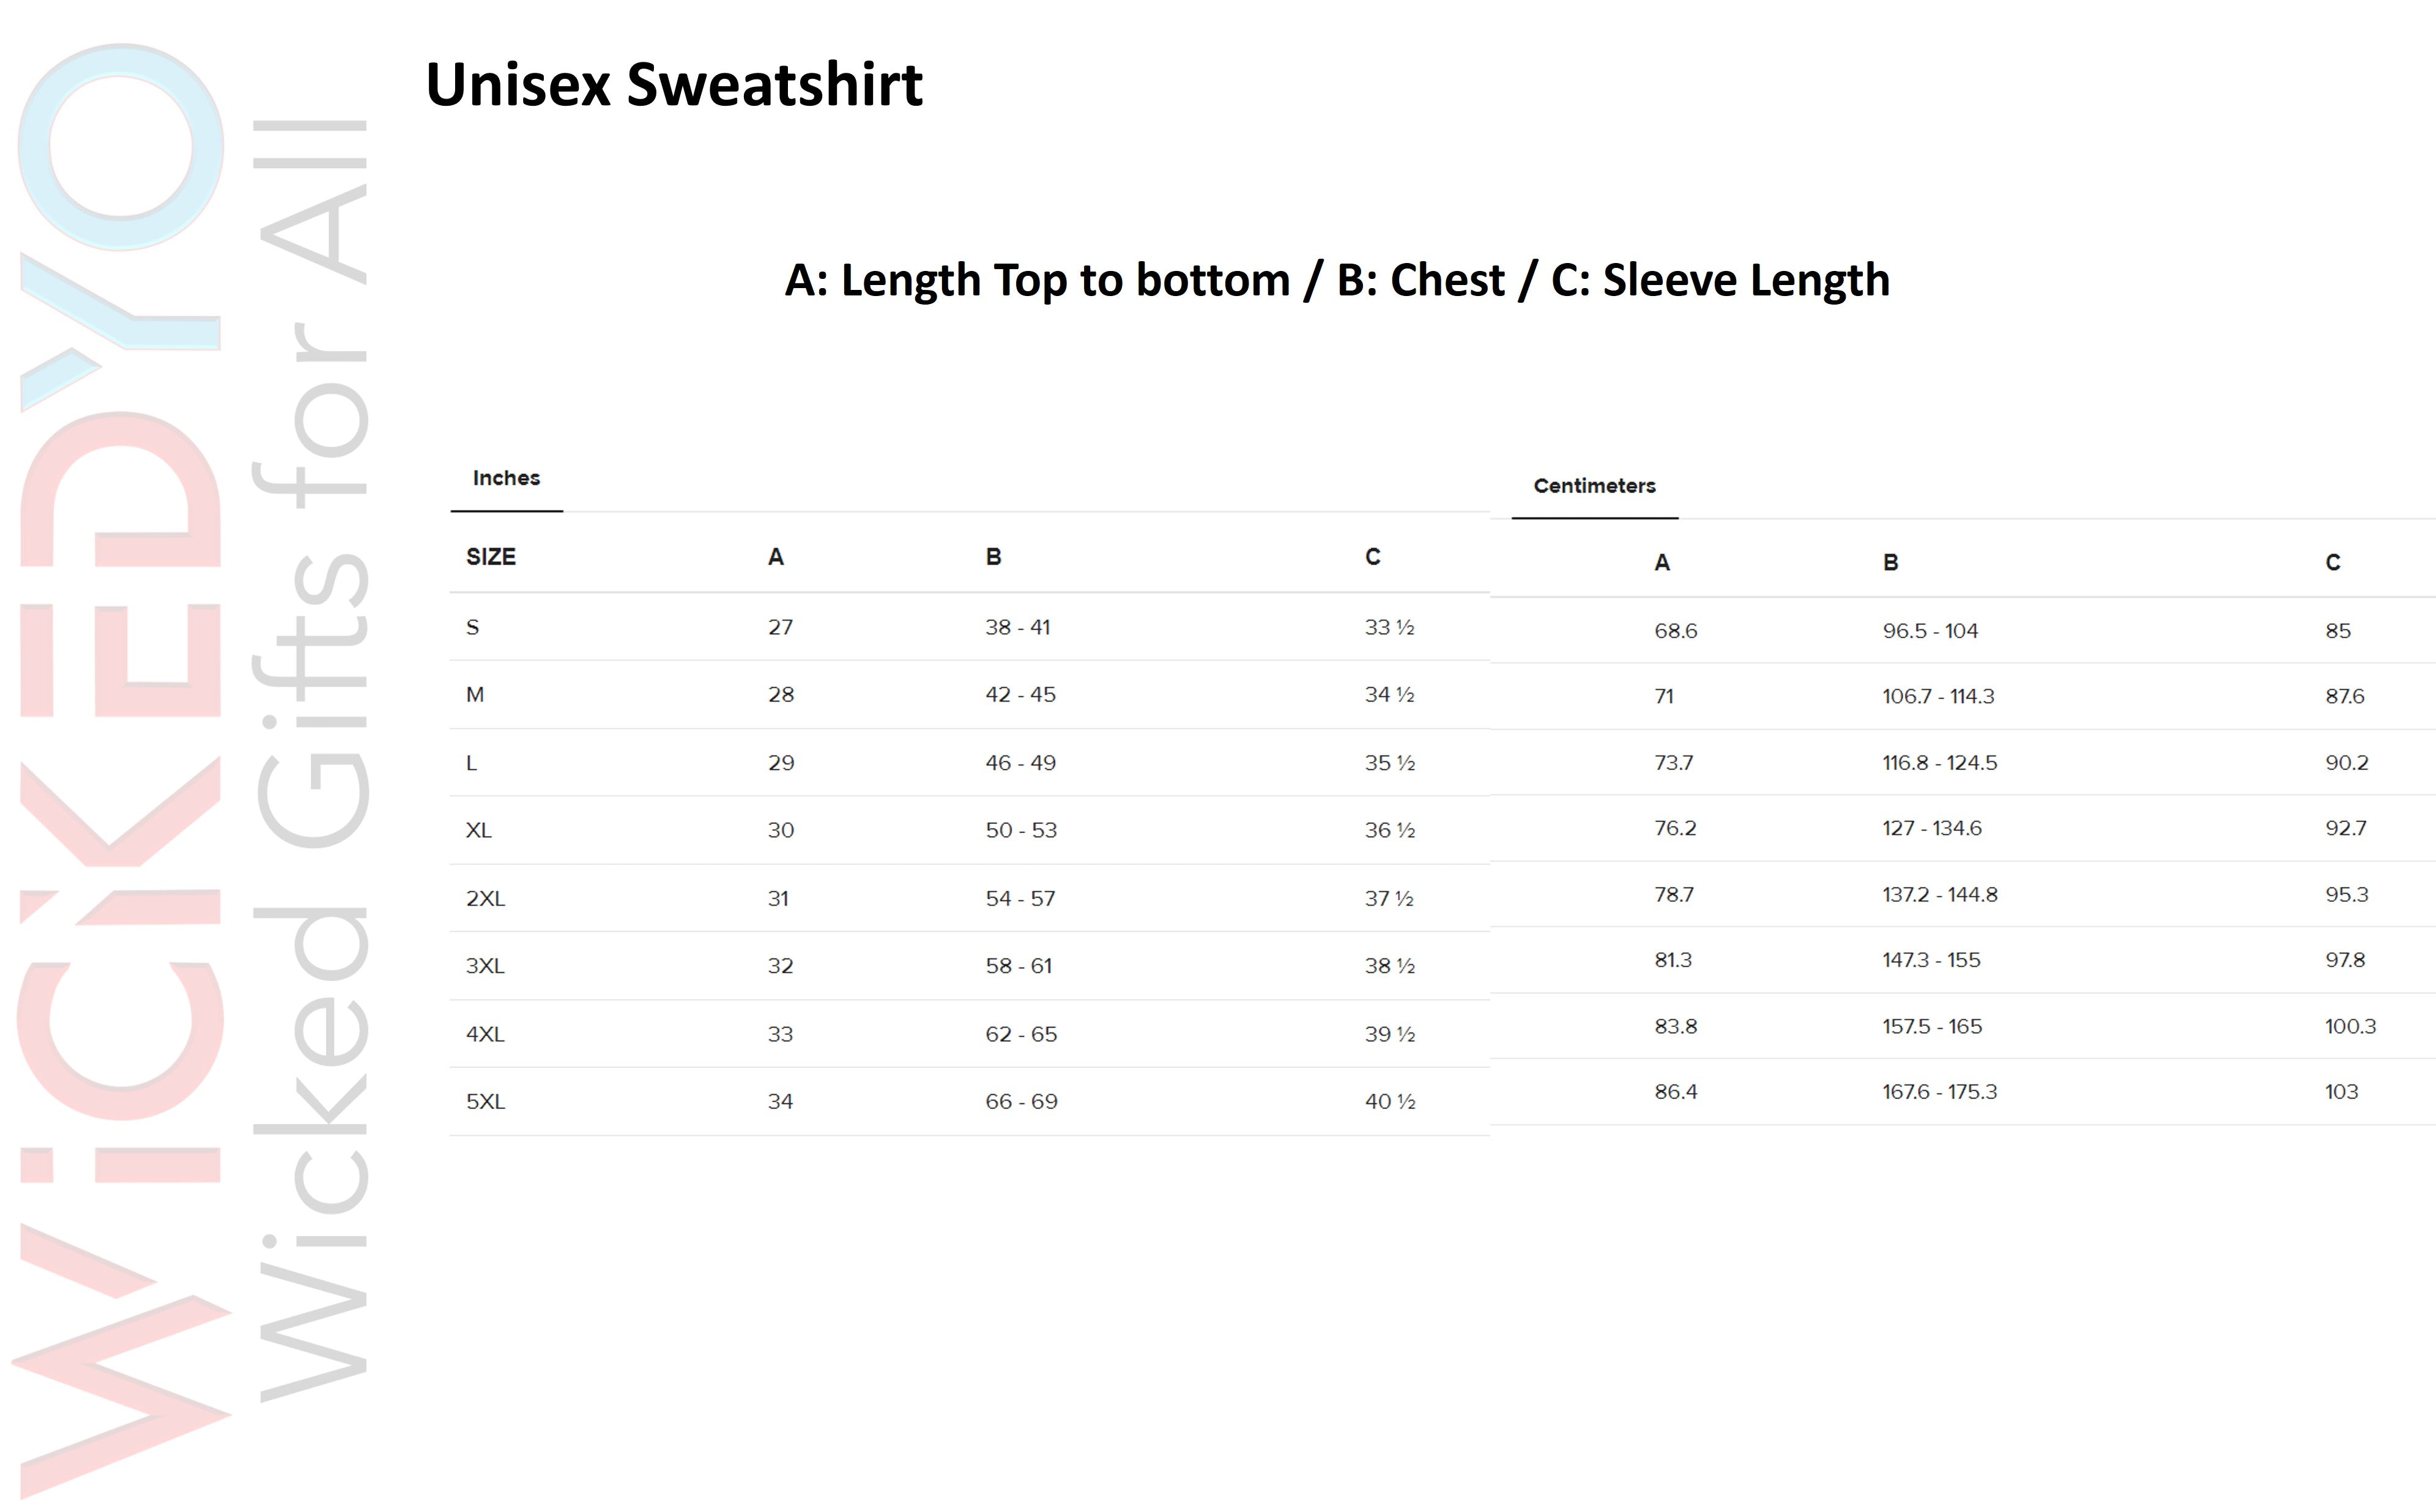Click the SIZE column header

(x=491, y=557)
